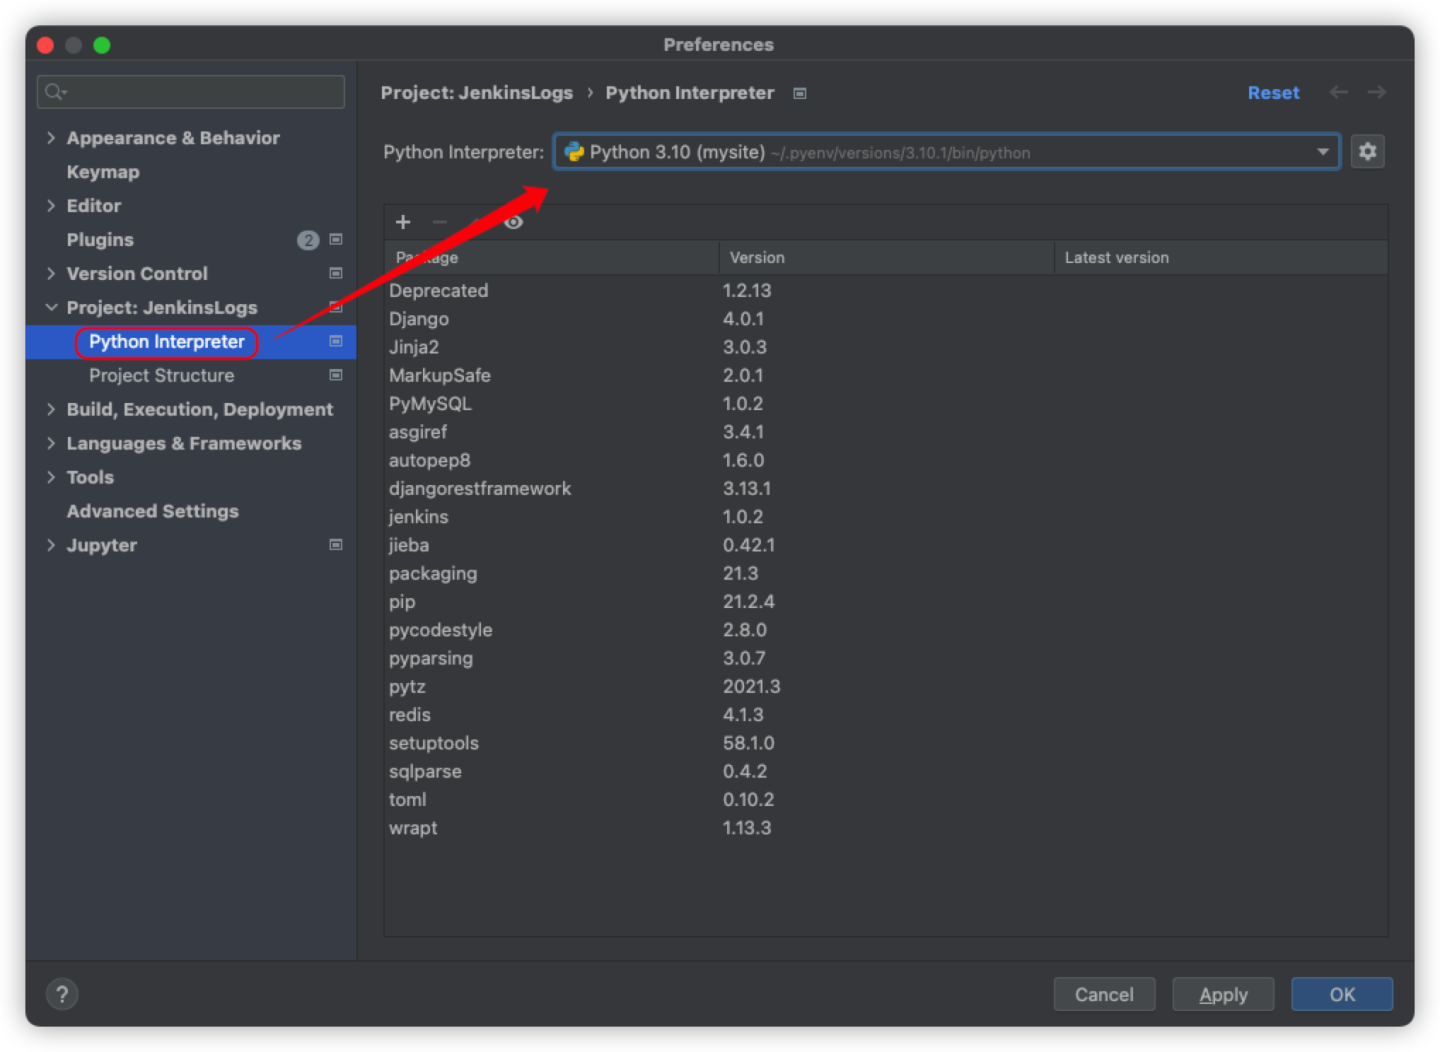This screenshot has width=1440, height=1052.
Task: Expand the Jupyter section
Action: (x=51, y=546)
